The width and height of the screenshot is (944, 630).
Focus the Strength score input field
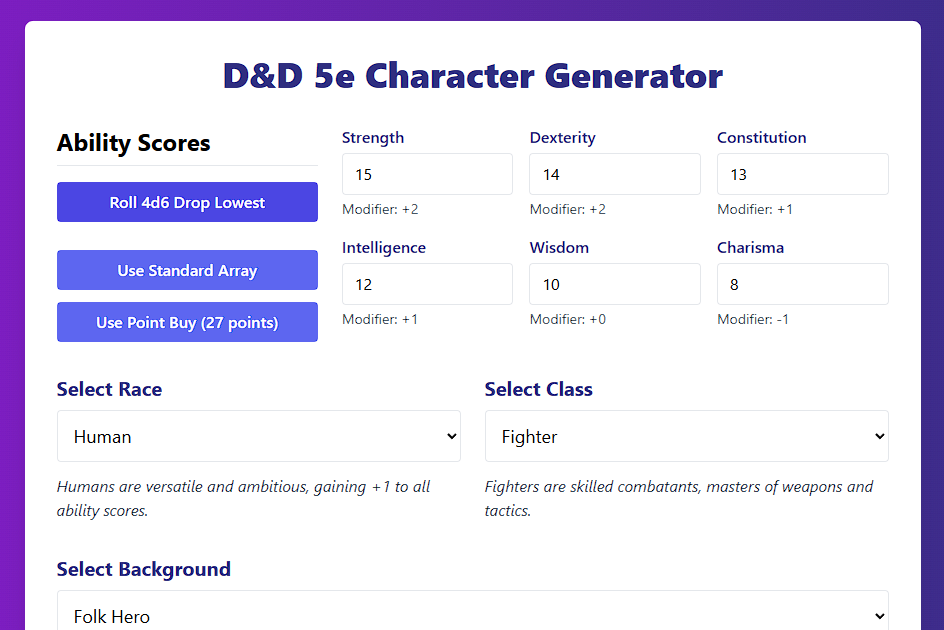click(x=427, y=174)
